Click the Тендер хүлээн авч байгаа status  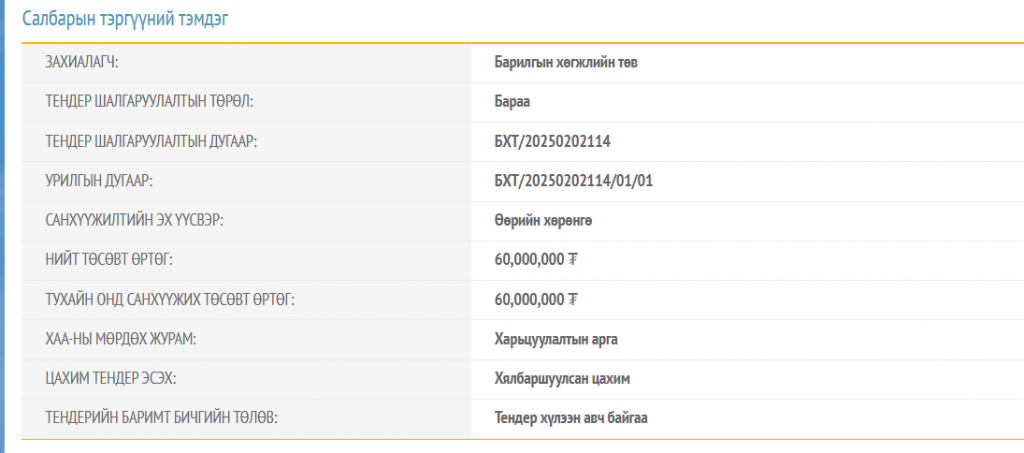pyautogui.click(x=571, y=418)
